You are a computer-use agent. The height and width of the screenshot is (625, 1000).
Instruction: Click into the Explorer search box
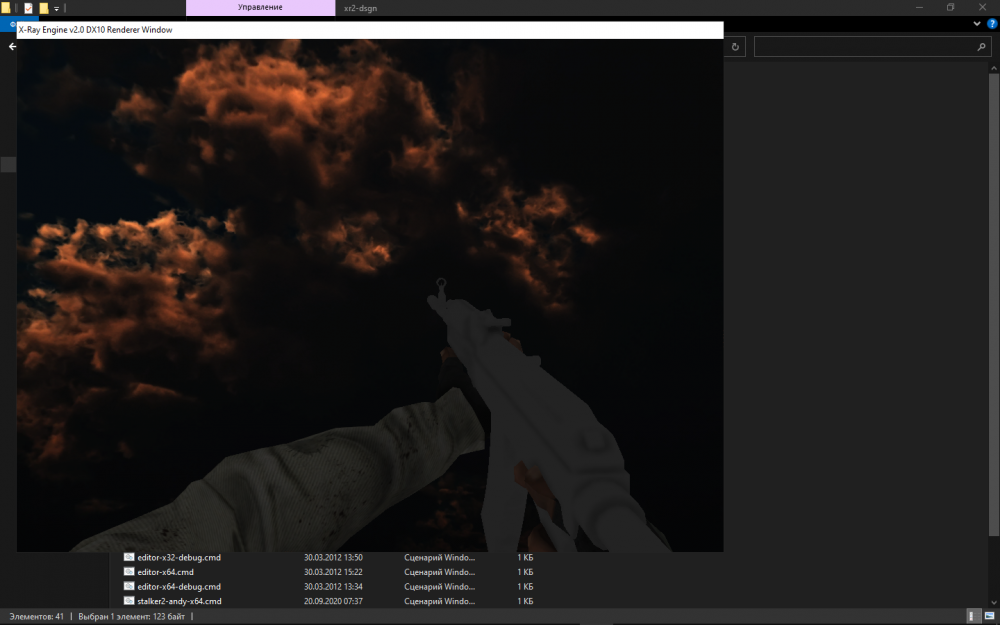coord(872,47)
